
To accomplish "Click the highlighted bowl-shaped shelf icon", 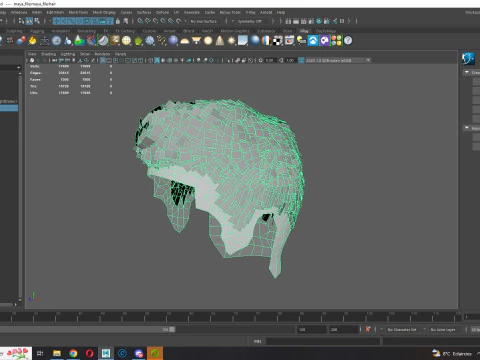I will [x=103, y=41].
